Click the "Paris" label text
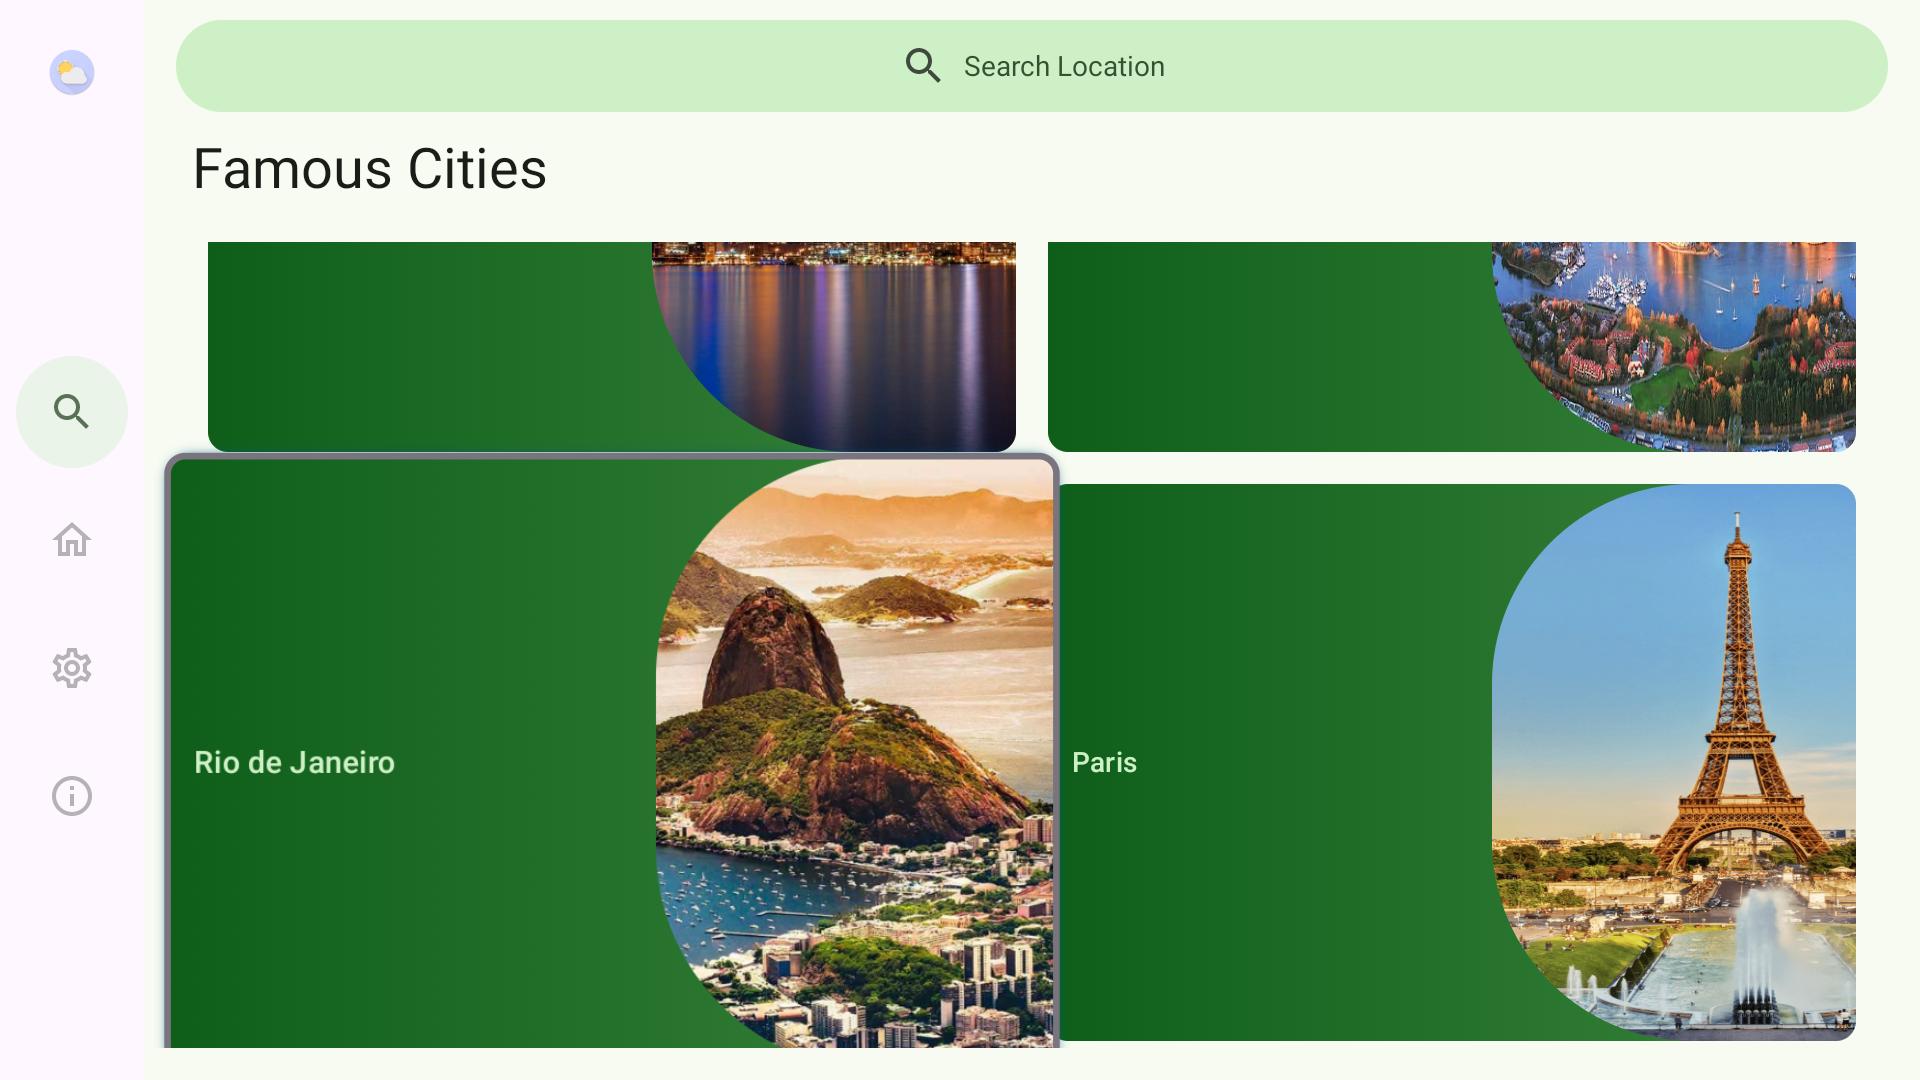The image size is (1920, 1080). [1104, 762]
